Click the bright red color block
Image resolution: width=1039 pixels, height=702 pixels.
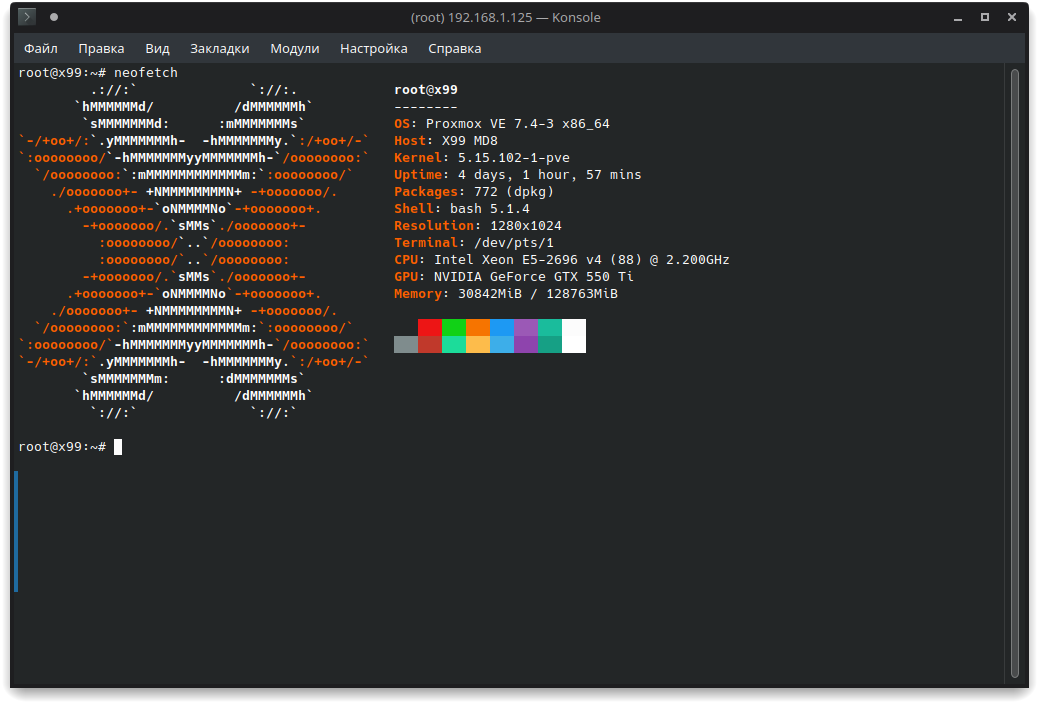(430, 327)
